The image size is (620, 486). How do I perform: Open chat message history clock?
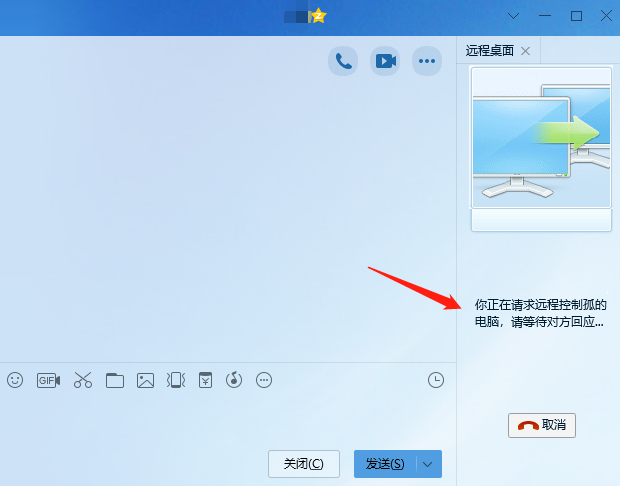click(435, 380)
